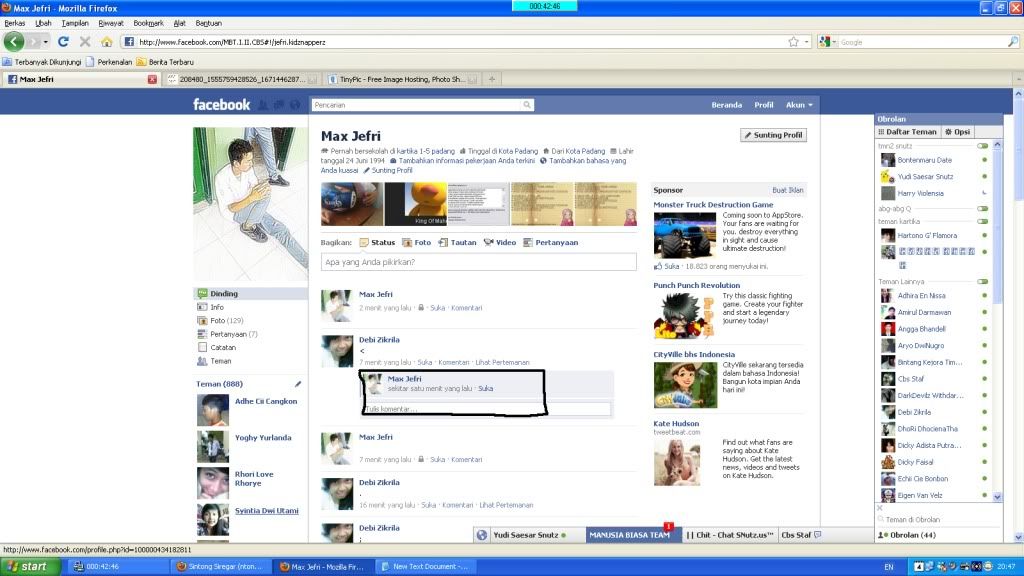Go to the browser home page icon
Image resolution: width=1024 pixels, height=576 pixels.
coord(106,42)
